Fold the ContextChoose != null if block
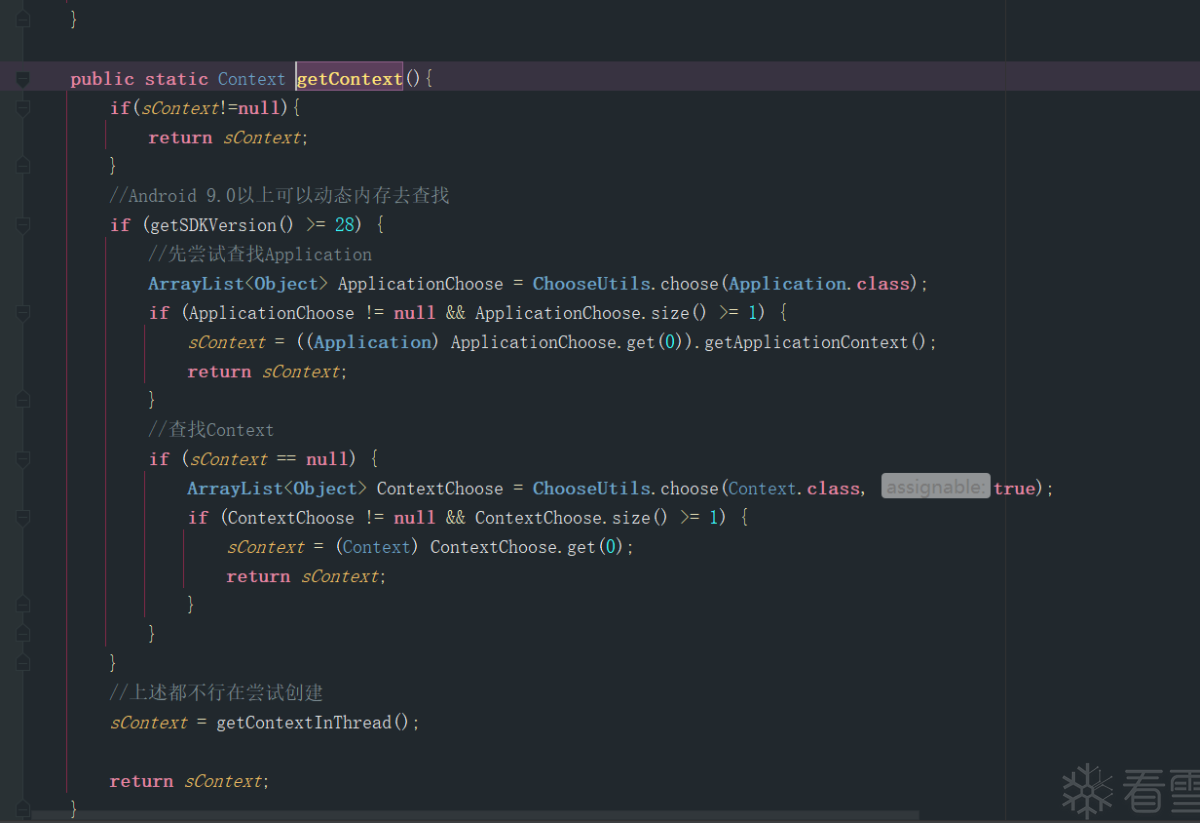Viewport: 1200px width, 823px height. pos(23,518)
